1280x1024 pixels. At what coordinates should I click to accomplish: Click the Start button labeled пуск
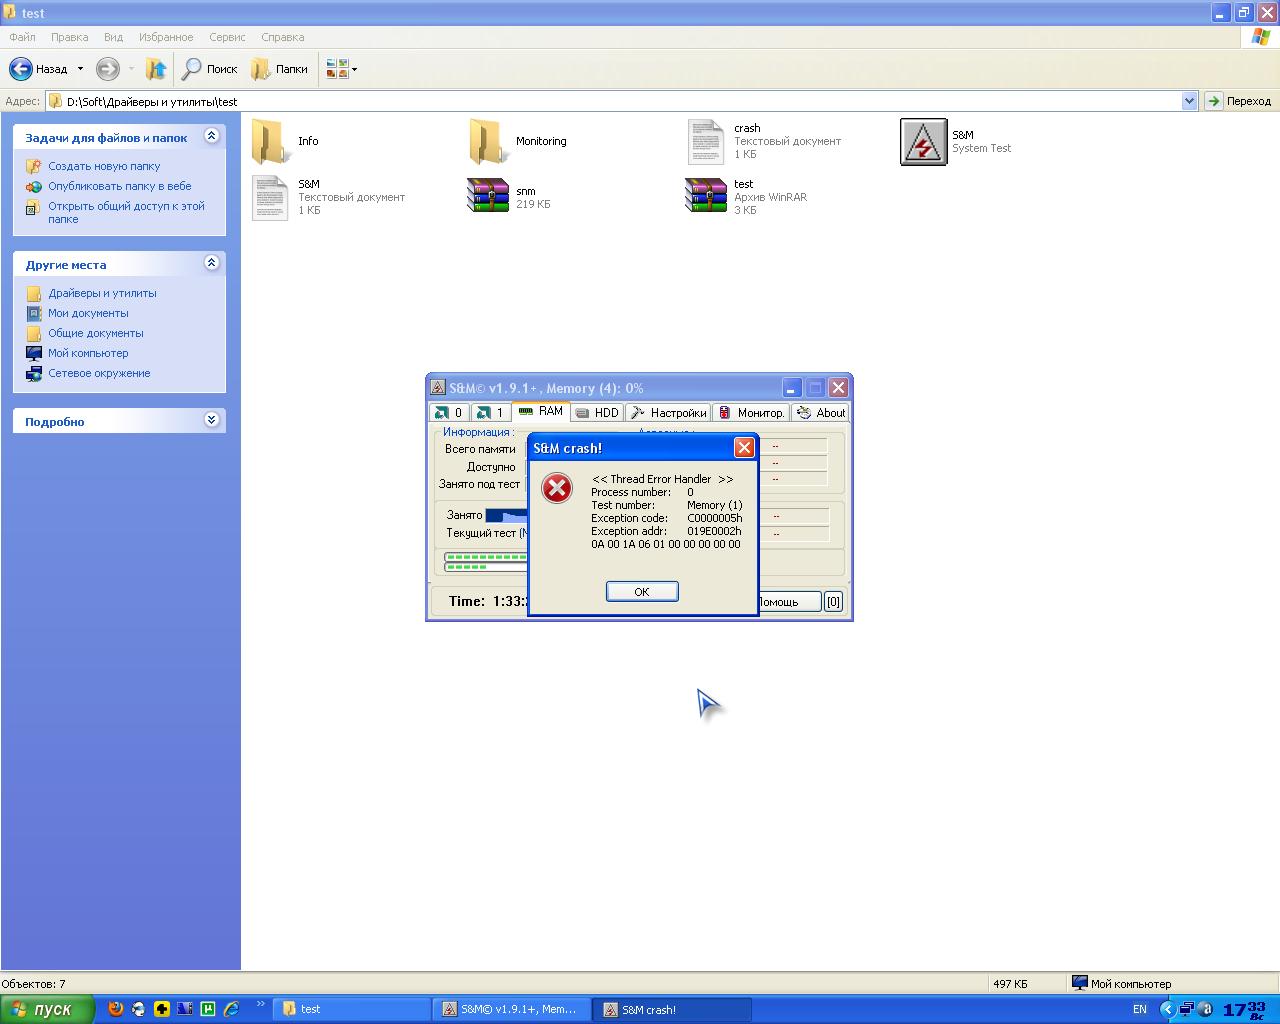[47, 1009]
